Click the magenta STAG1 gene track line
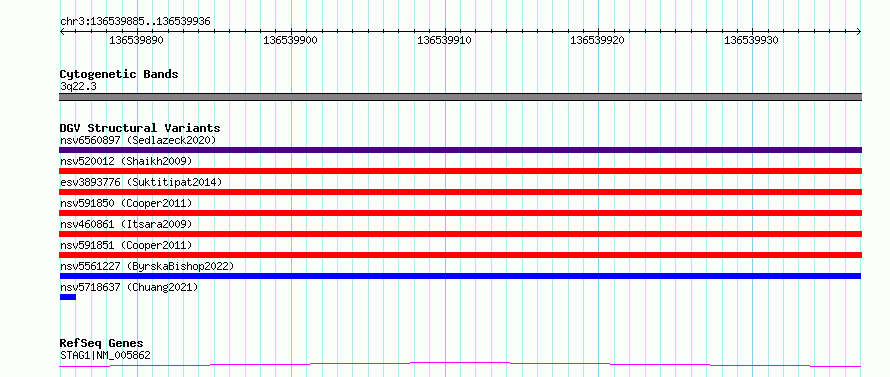Viewport: 890px width, 377px height. 460,365
